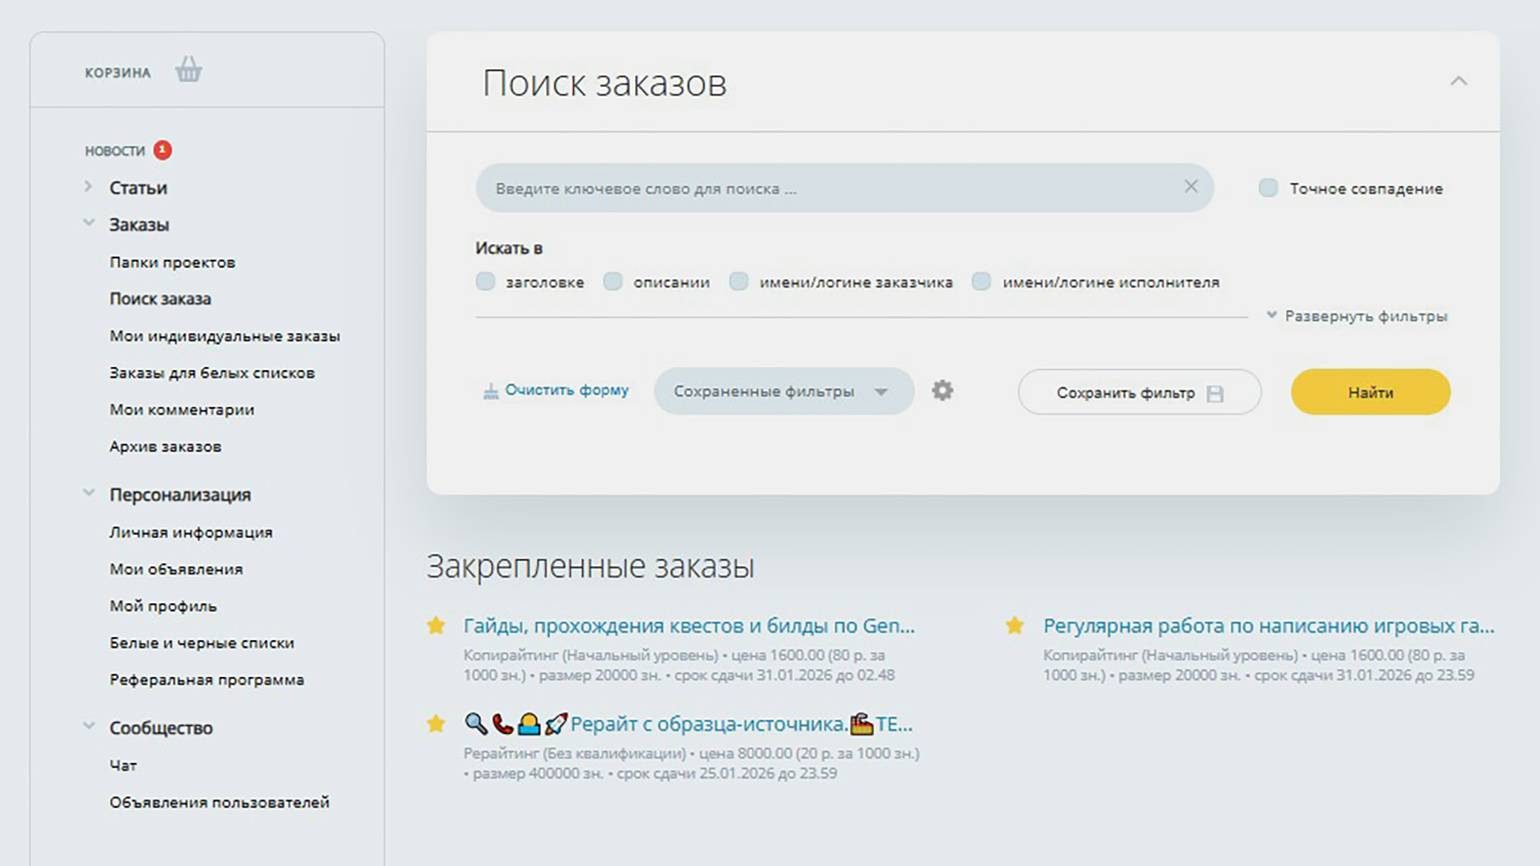Open the Сохраненные фильтры dropdown
The width and height of the screenshot is (1540, 866).
pos(783,391)
